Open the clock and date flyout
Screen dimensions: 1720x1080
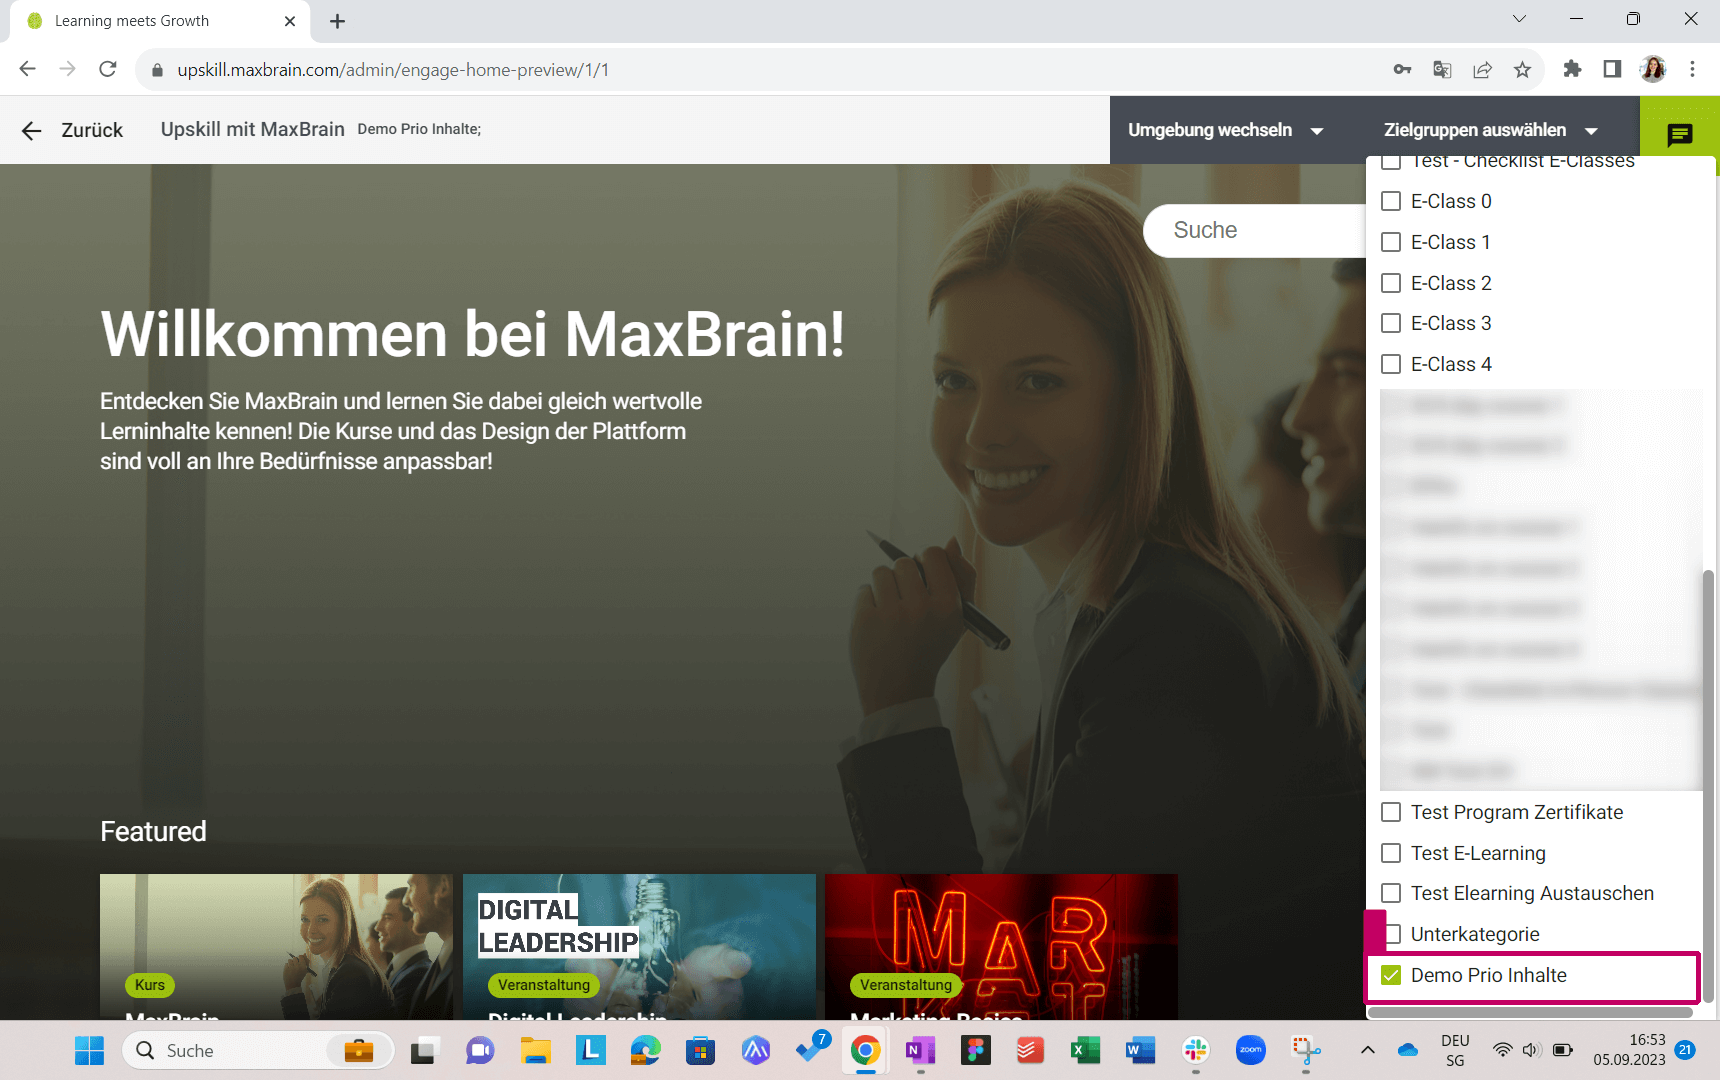tap(1630, 1050)
